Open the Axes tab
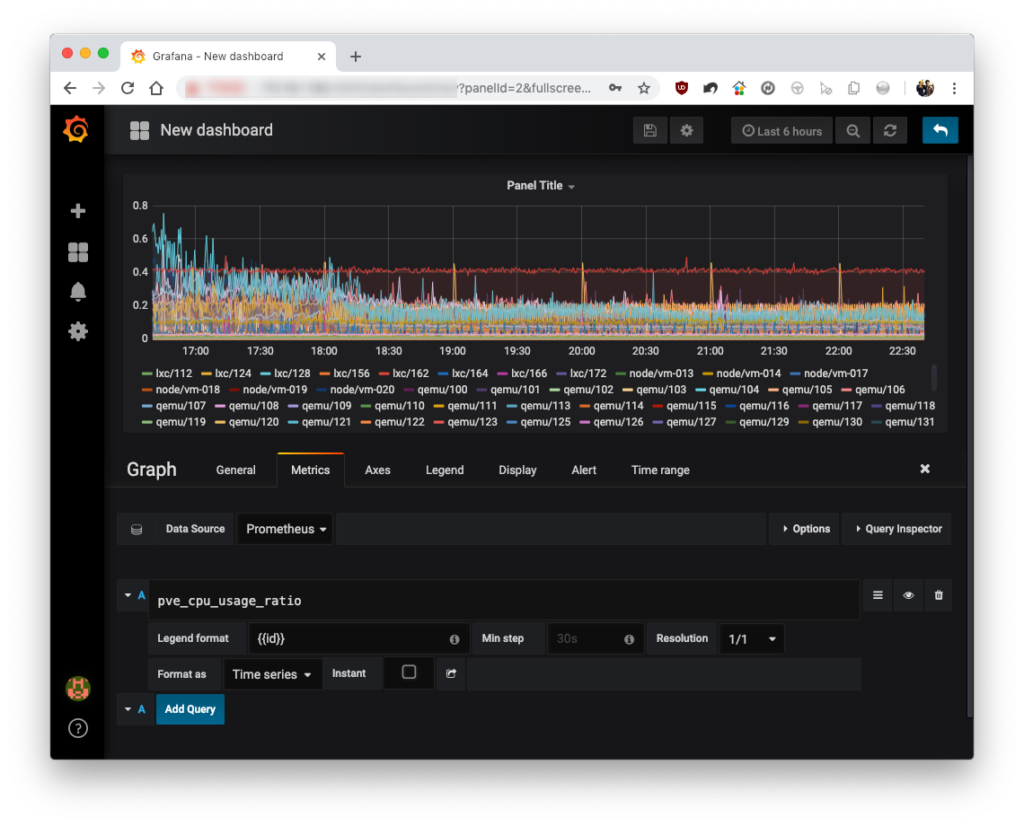This screenshot has width=1024, height=826. (377, 470)
